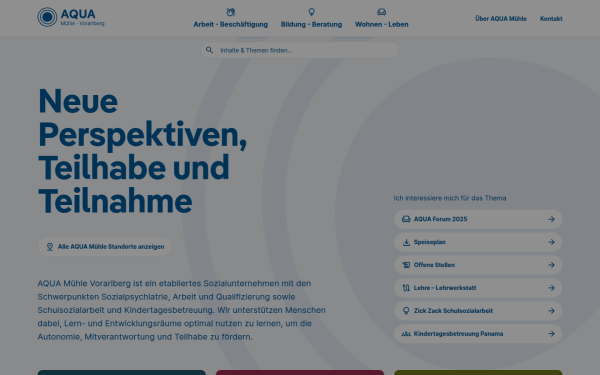Click the lightbulb icon above Bildung - Beratung
Screen dimensions: 600x375
point(311,12)
